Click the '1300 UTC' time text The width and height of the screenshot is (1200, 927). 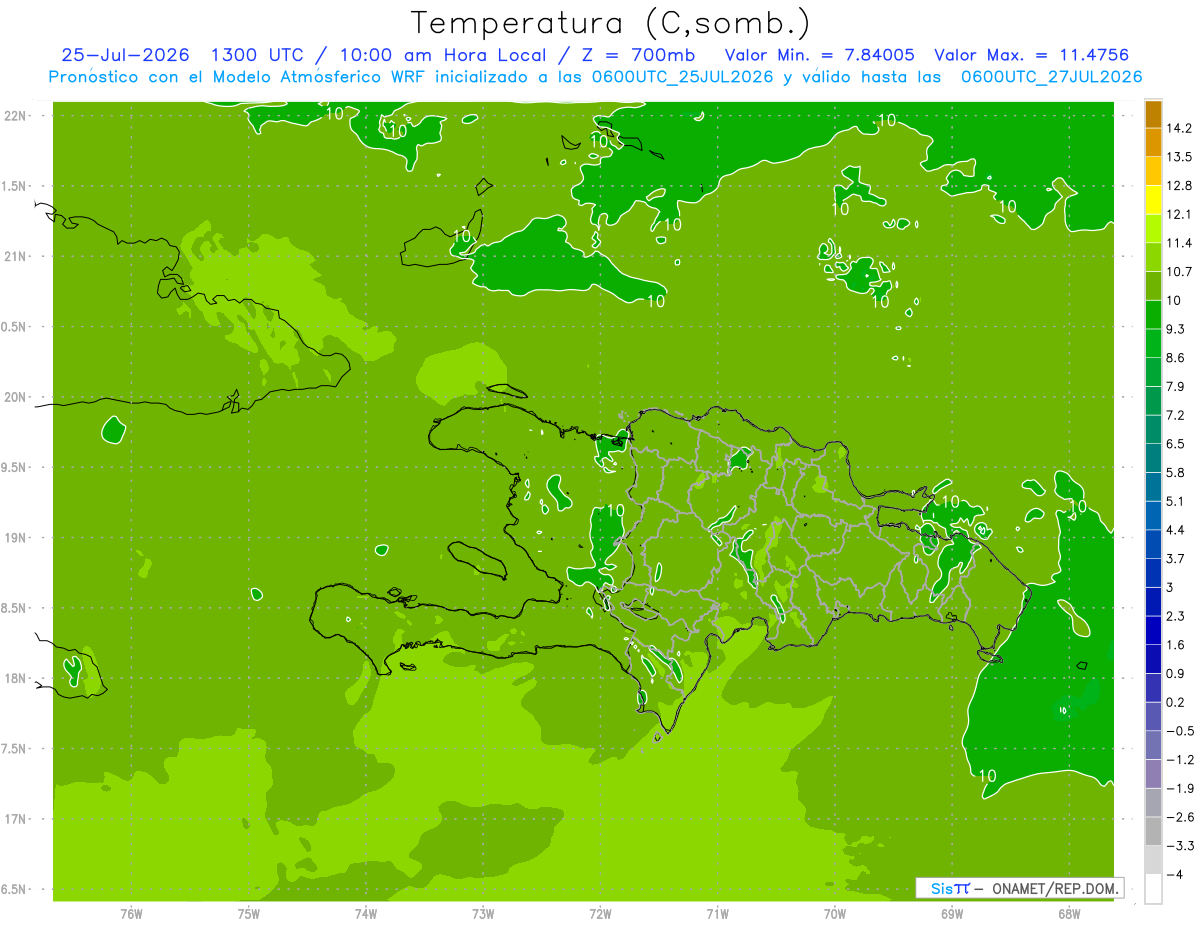(257, 55)
